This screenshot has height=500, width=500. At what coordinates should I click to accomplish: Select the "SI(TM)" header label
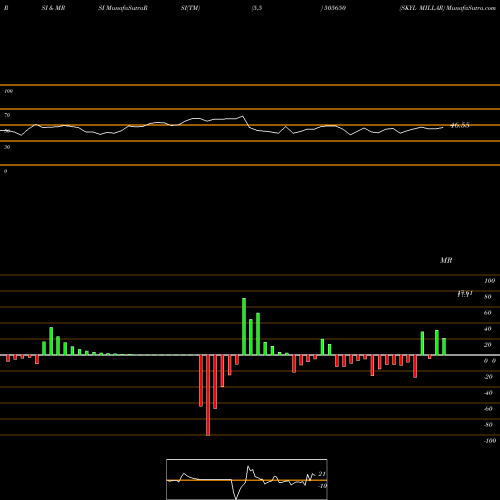(190, 8)
